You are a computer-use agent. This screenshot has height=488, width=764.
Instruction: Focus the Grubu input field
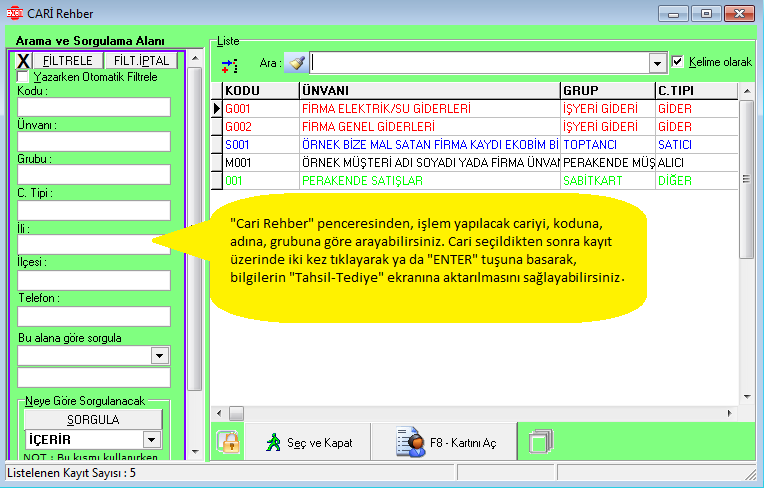(x=94, y=174)
